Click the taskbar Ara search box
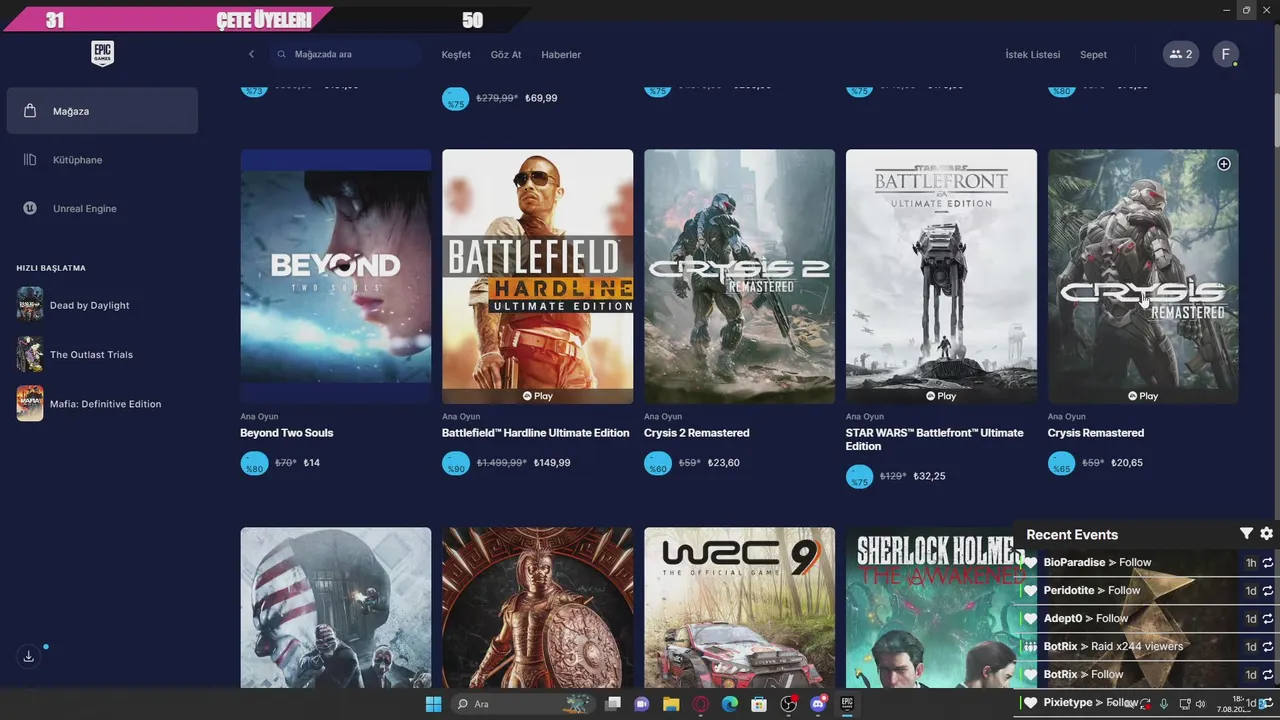Screen dimensions: 1280x720 click(523, 704)
